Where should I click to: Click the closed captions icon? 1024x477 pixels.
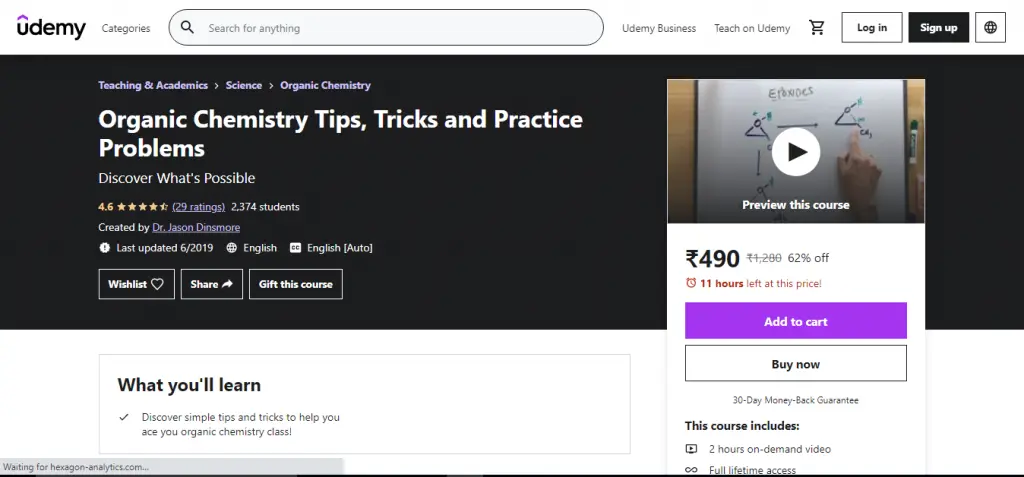(x=295, y=247)
